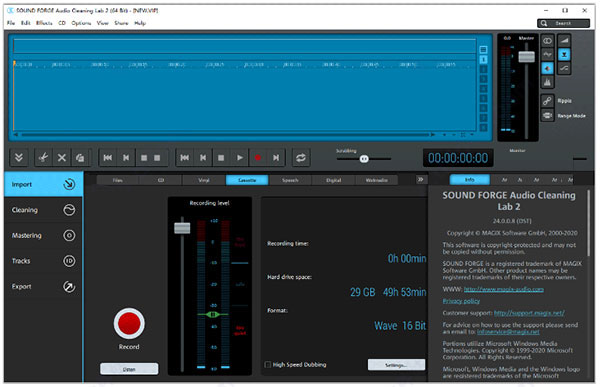Select the Info tab in the right panel
600x387 pixels.
[x=470, y=180]
